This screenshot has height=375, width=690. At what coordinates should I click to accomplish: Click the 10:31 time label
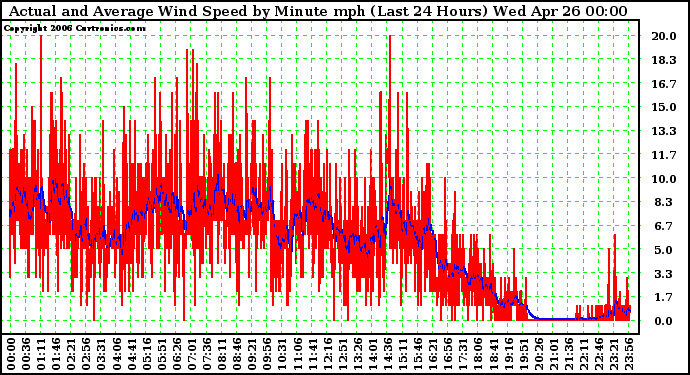282,354
